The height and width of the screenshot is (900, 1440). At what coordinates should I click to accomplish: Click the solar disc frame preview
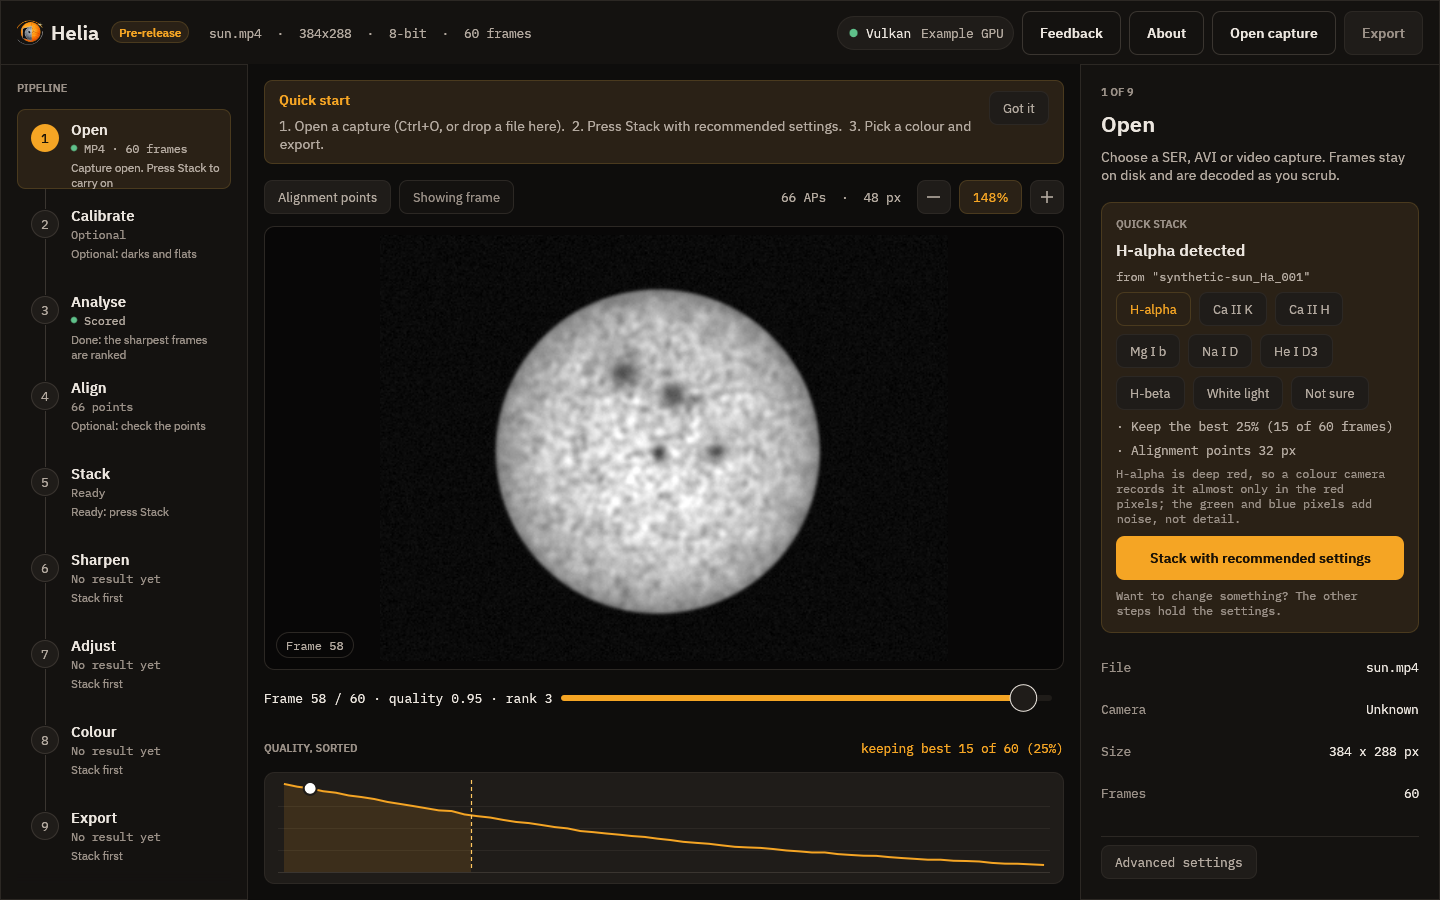[658, 451]
